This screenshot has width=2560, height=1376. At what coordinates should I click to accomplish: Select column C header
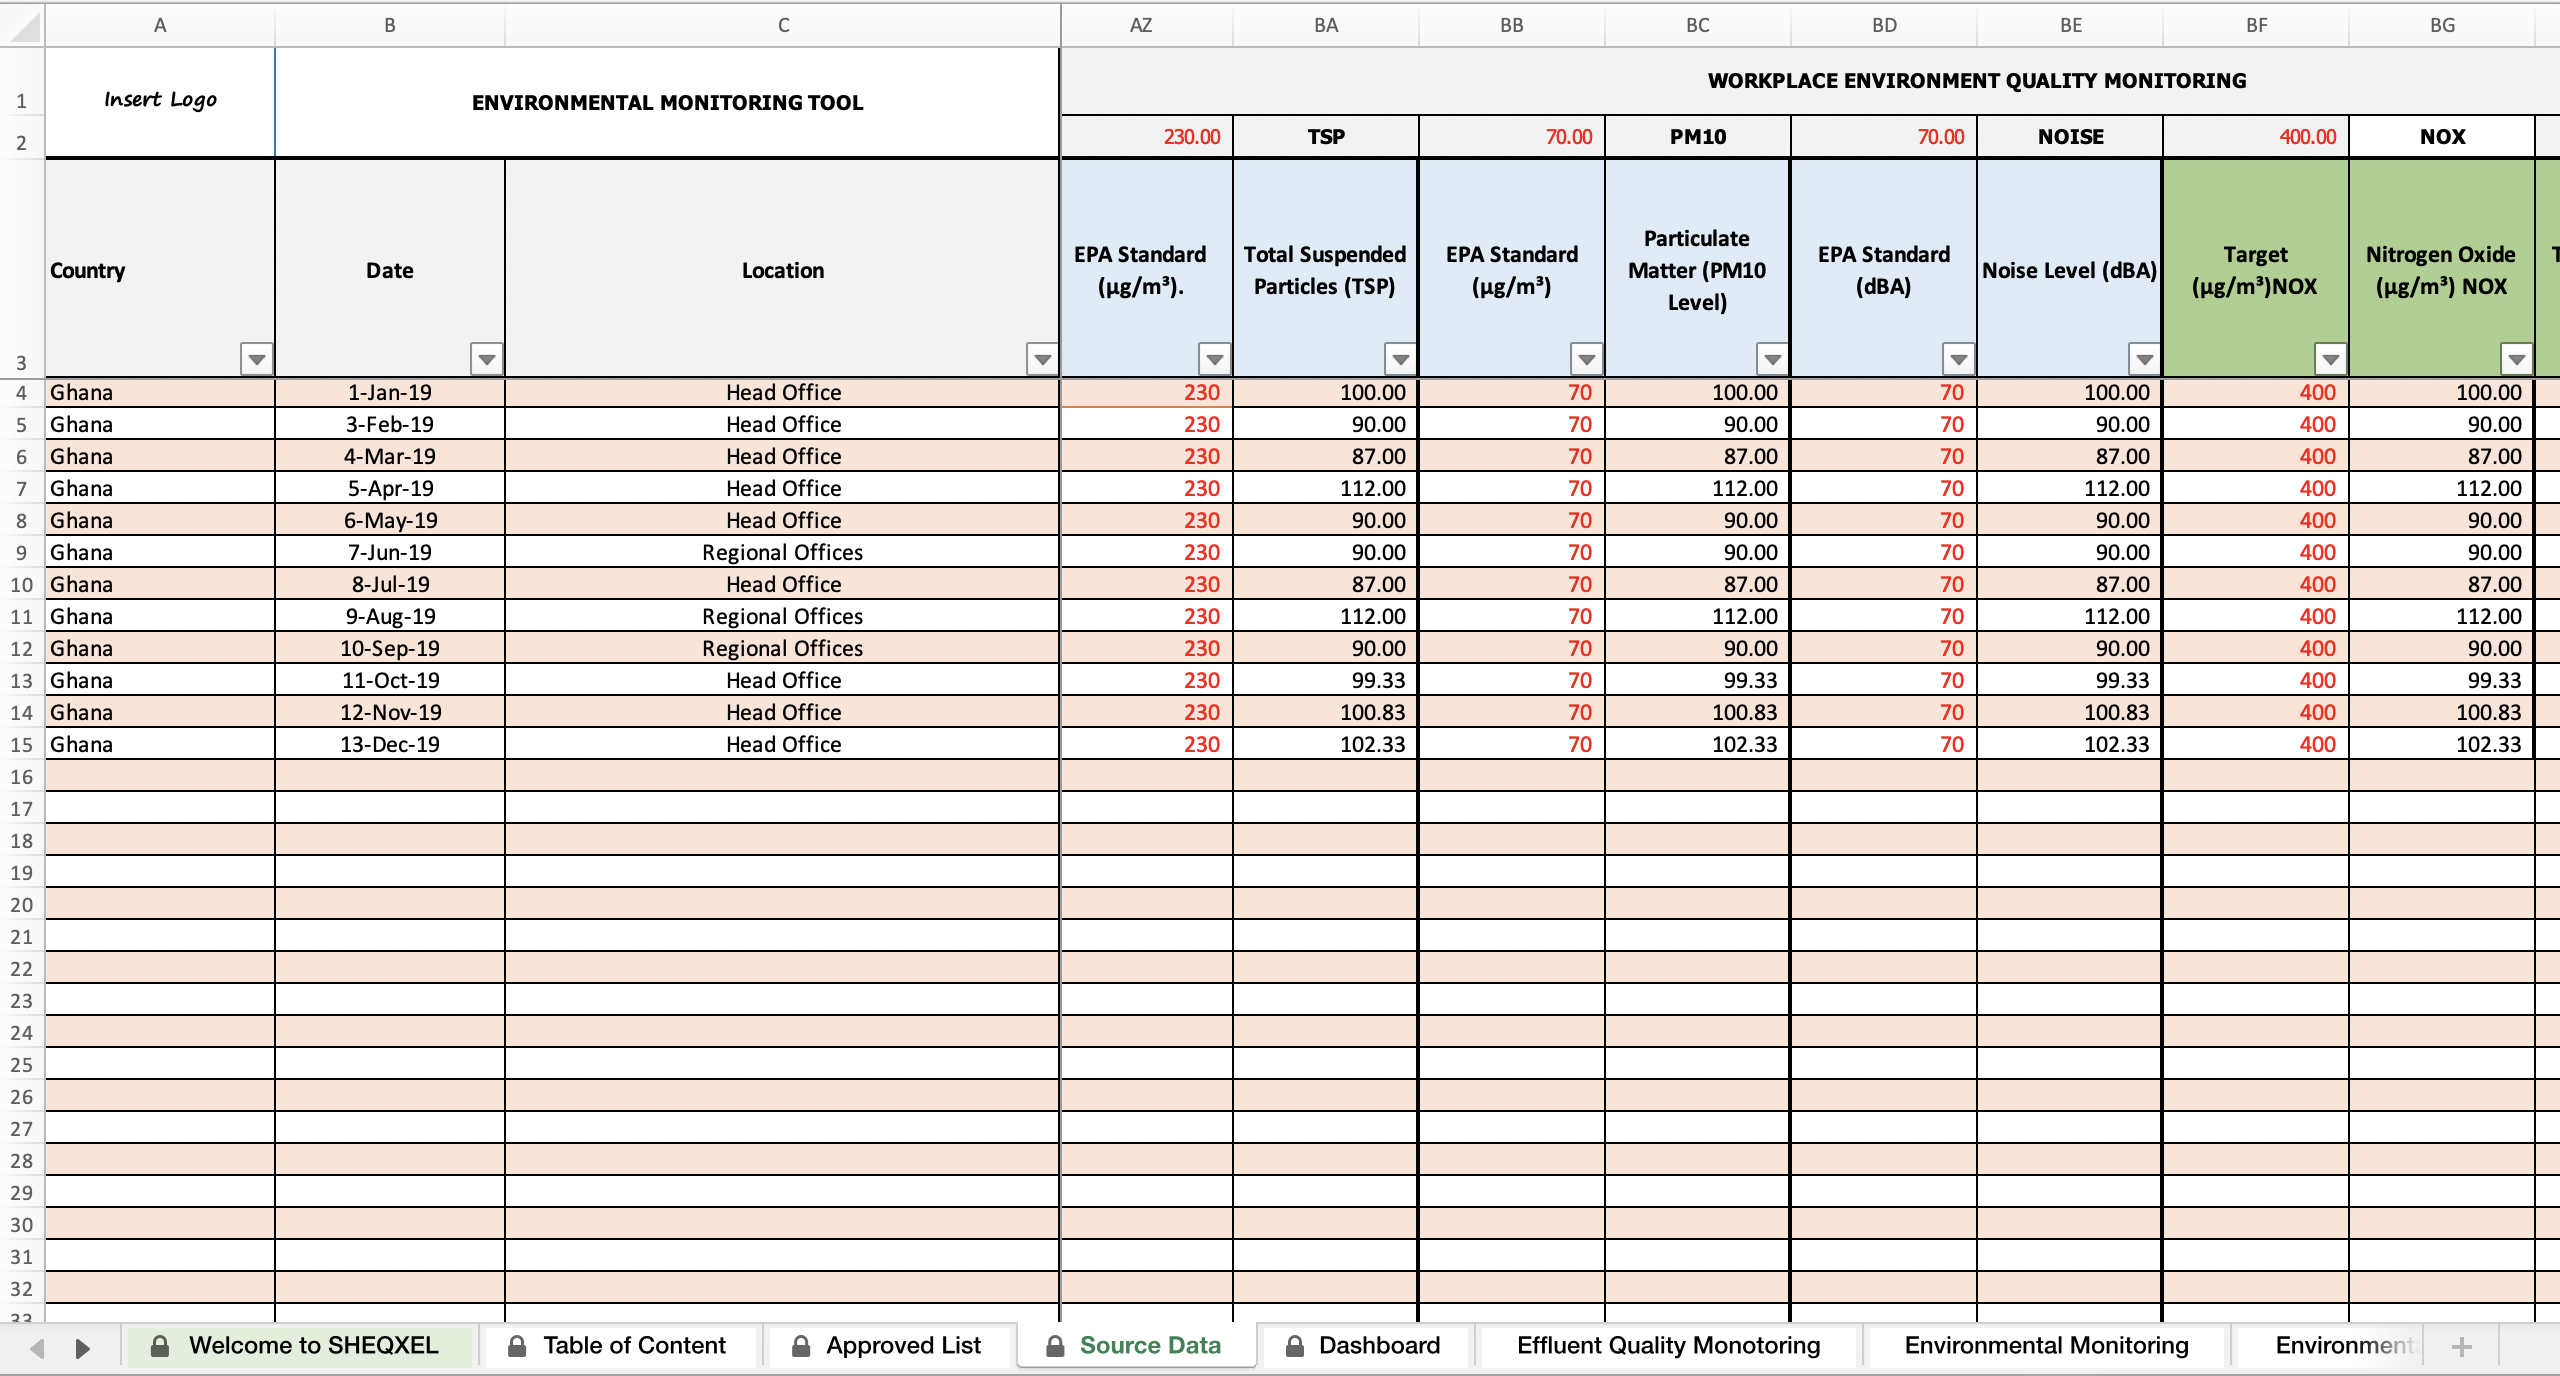[x=783, y=25]
